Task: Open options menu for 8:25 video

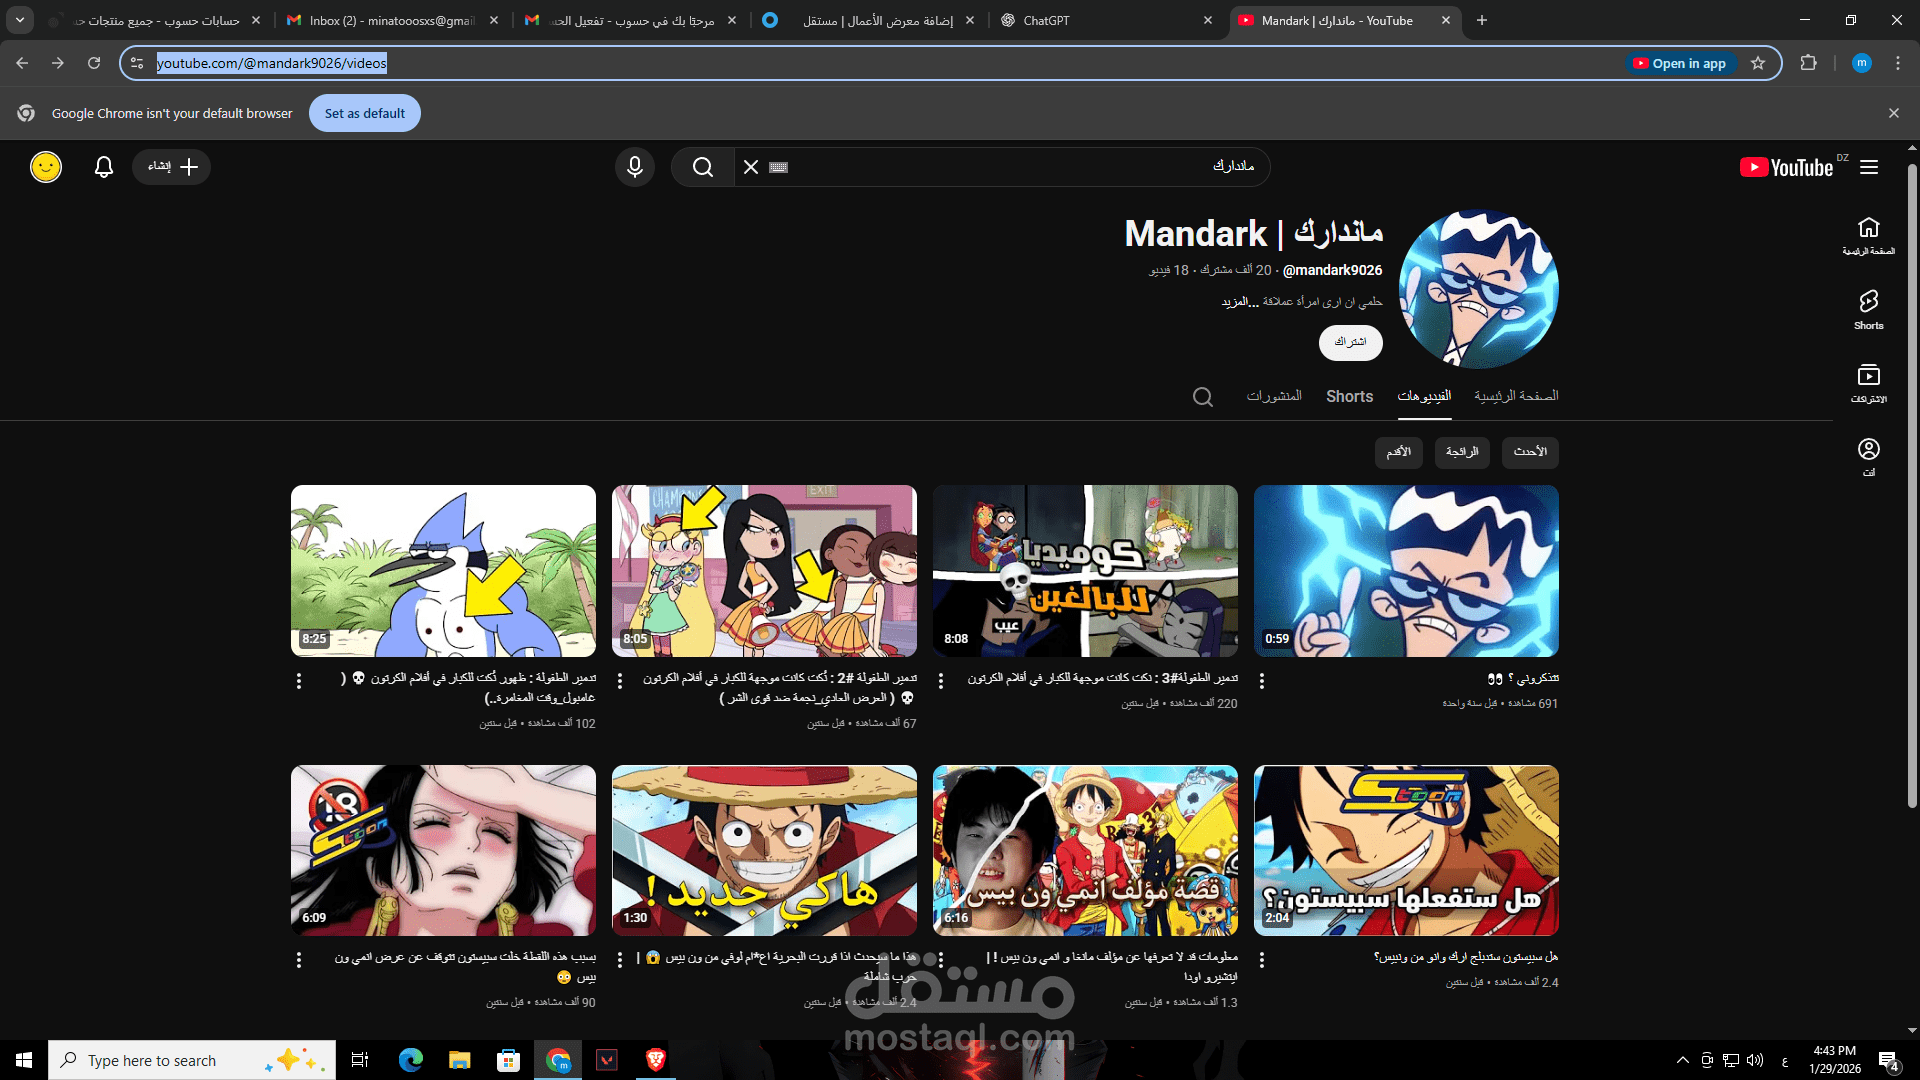Action: (x=299, y=681)
